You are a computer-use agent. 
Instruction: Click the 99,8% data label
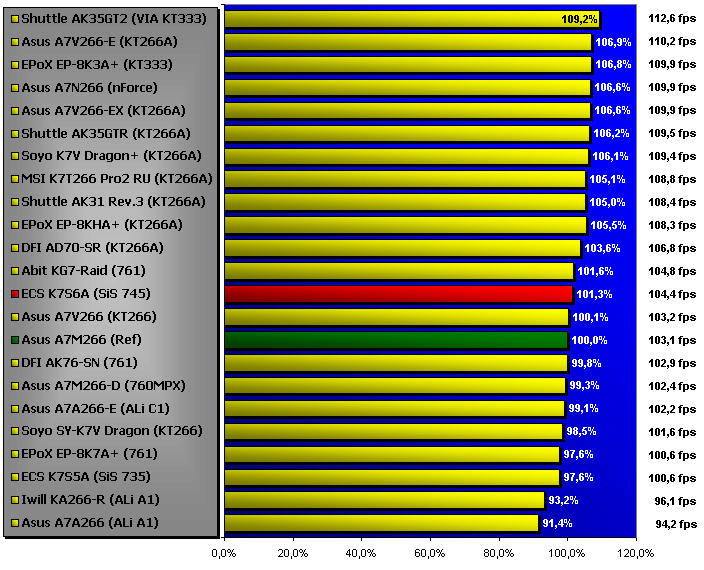tap(586, 363)
